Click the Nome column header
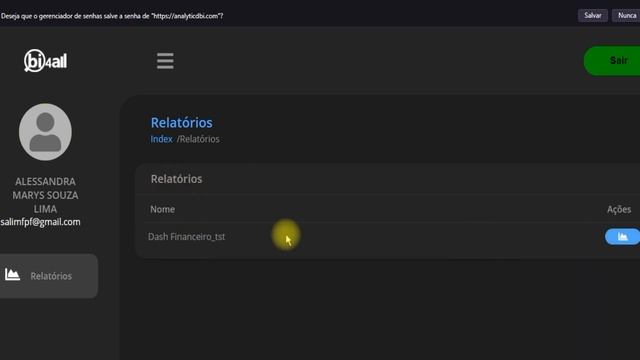 click(162, 209)
